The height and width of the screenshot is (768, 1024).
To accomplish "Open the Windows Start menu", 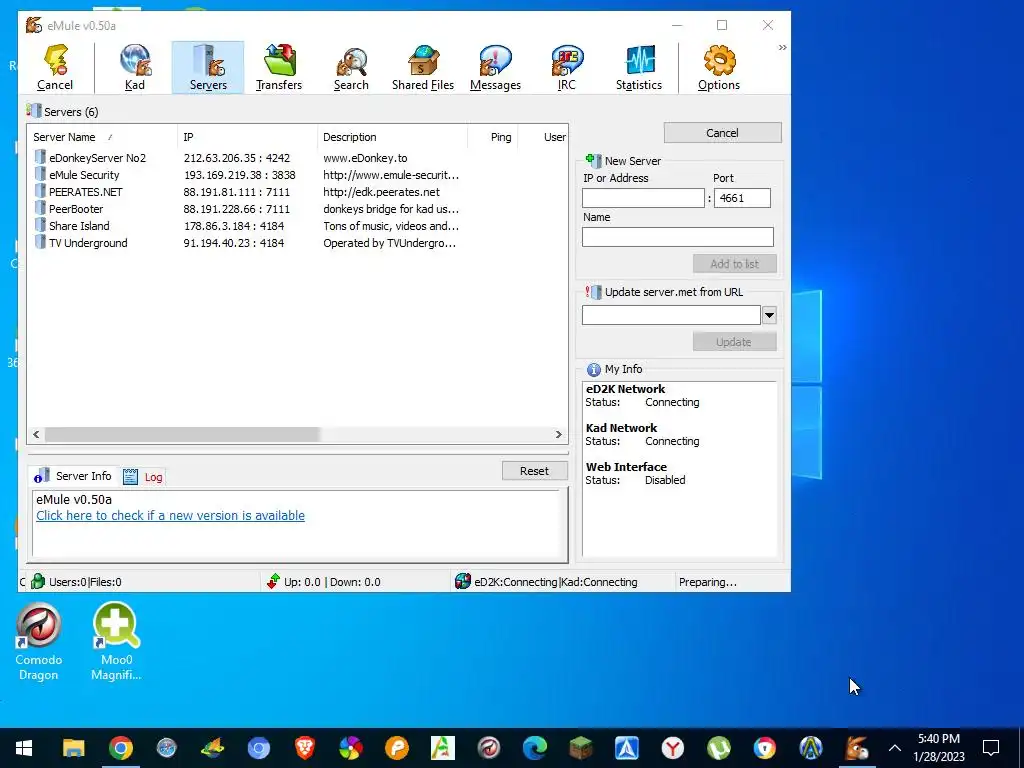I will point(24,748).
